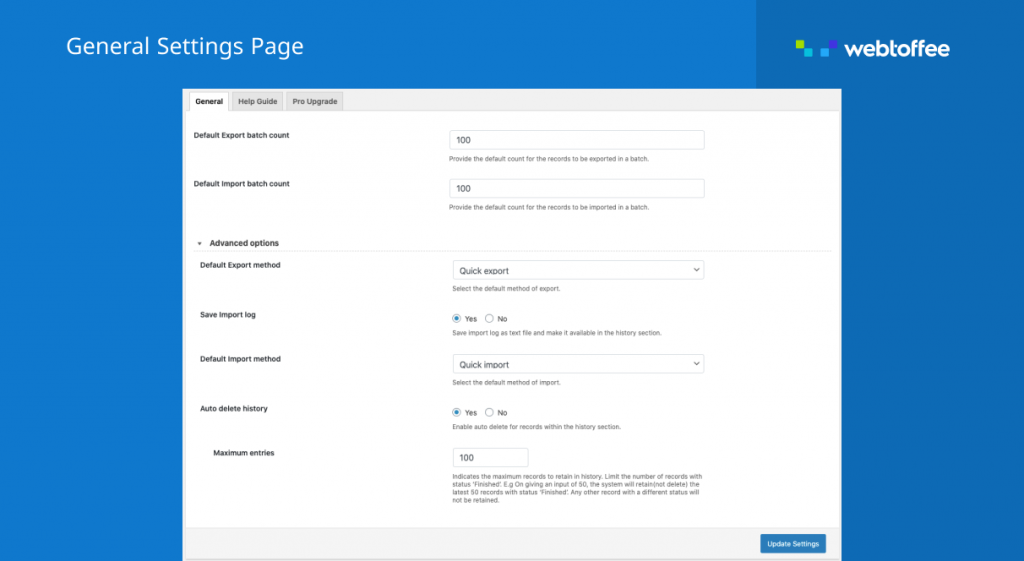The width and height of the screenshot is (1024, 561).
Task: Enable Yes for Auto delete history
Action: click(x=457, y=412)
